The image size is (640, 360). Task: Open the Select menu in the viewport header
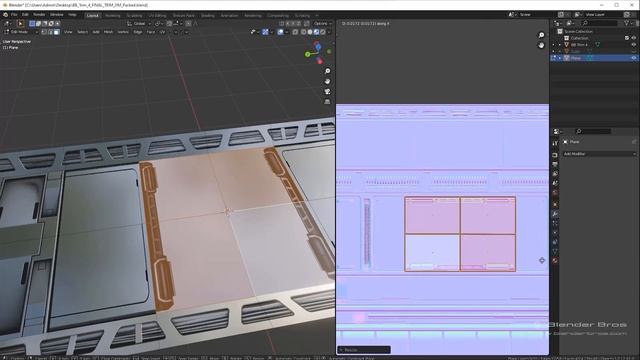(82, 32)
